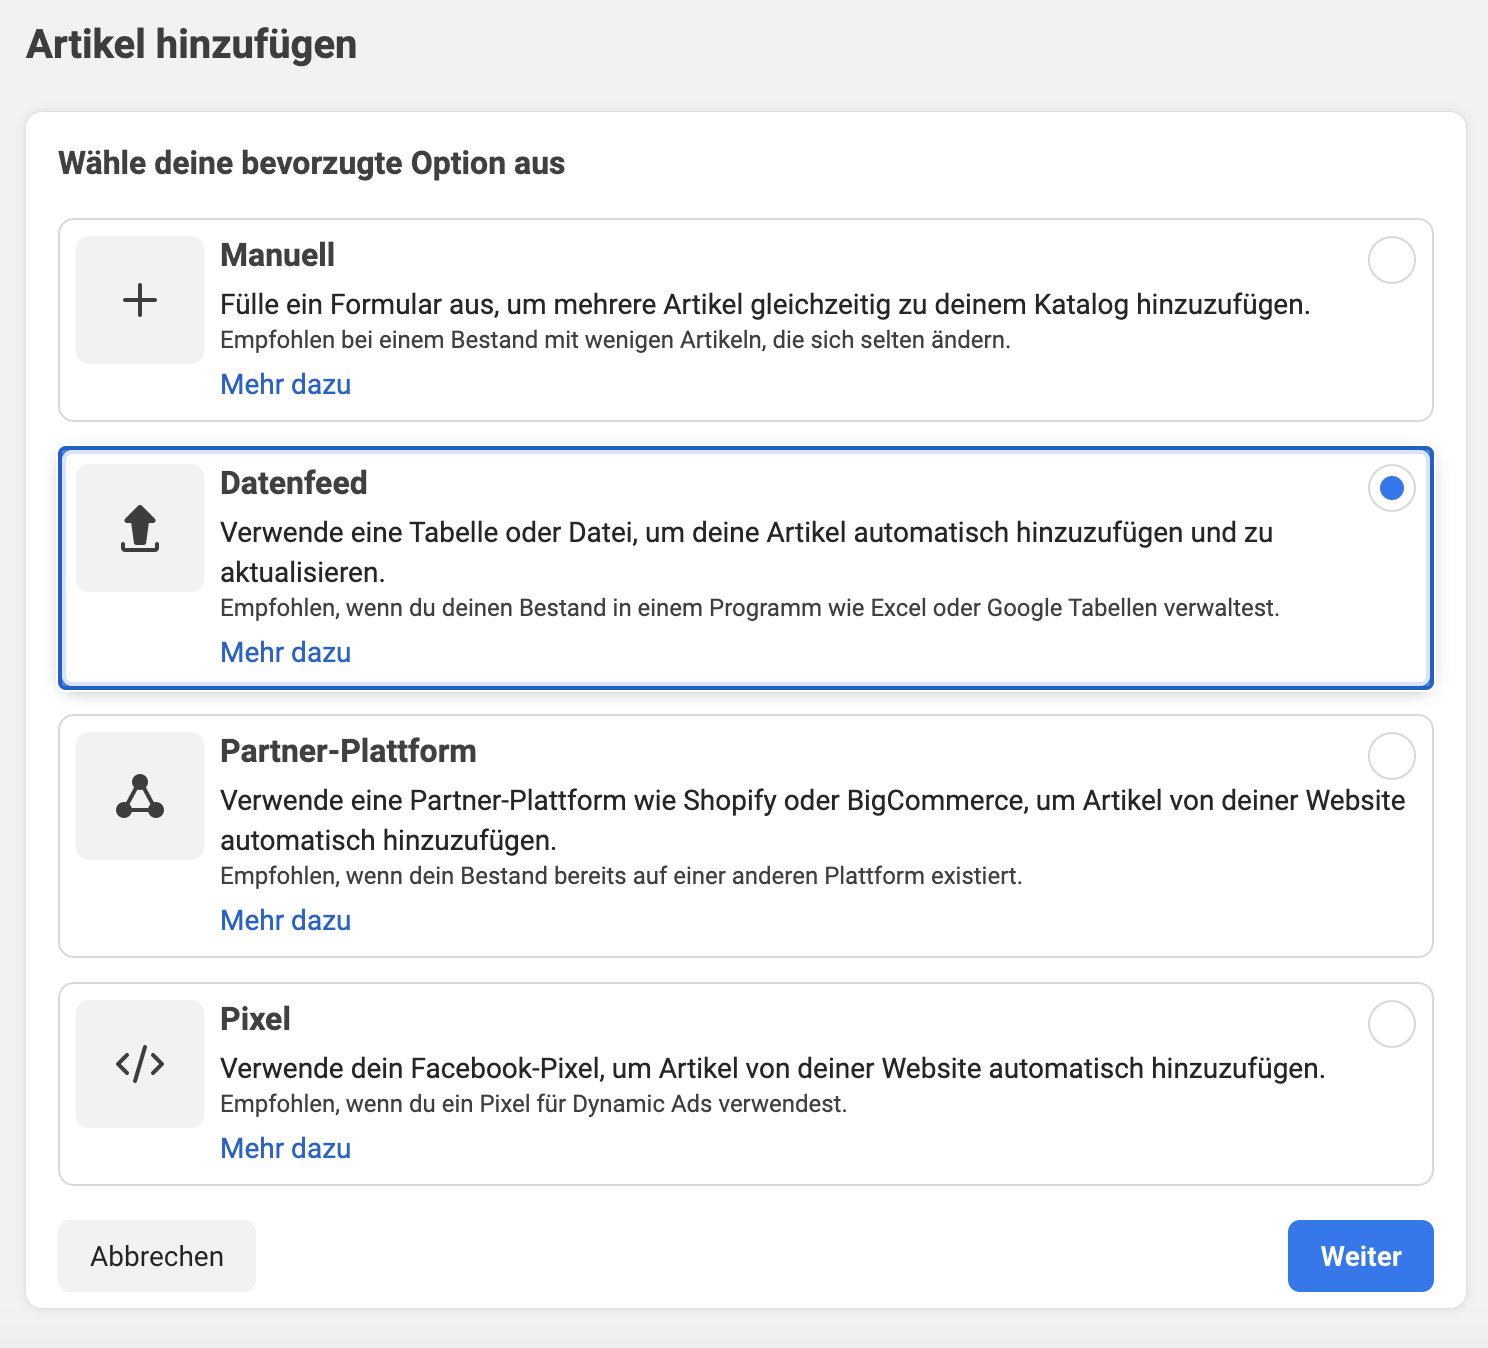
Task: Click the 'Artikel hinzufügen' page title
Action: coord(192,45)
